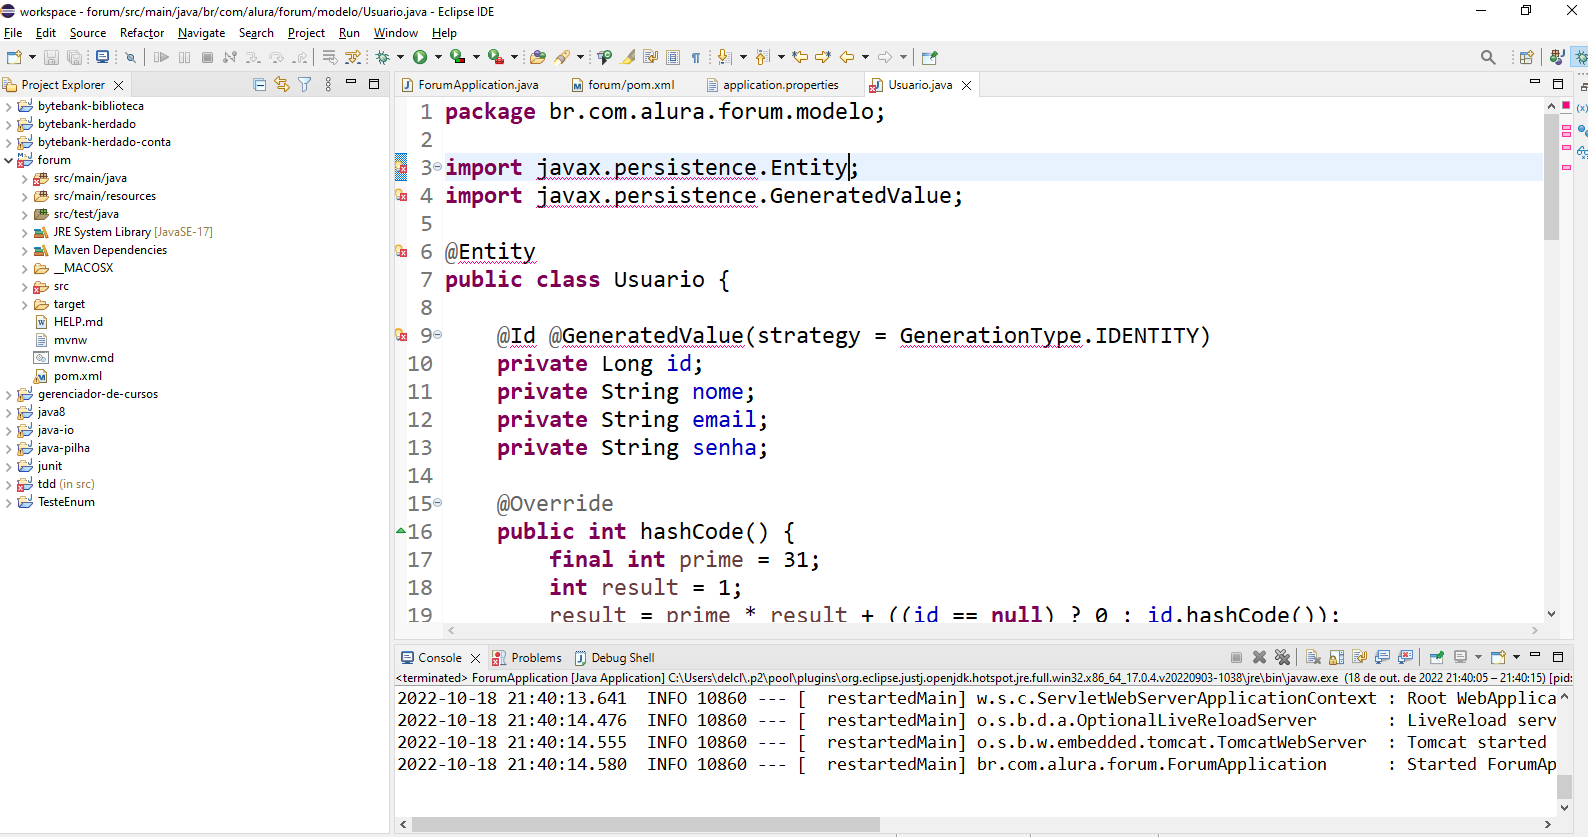Toggle Pin Editor in main toolbar

tap(930, 58)
